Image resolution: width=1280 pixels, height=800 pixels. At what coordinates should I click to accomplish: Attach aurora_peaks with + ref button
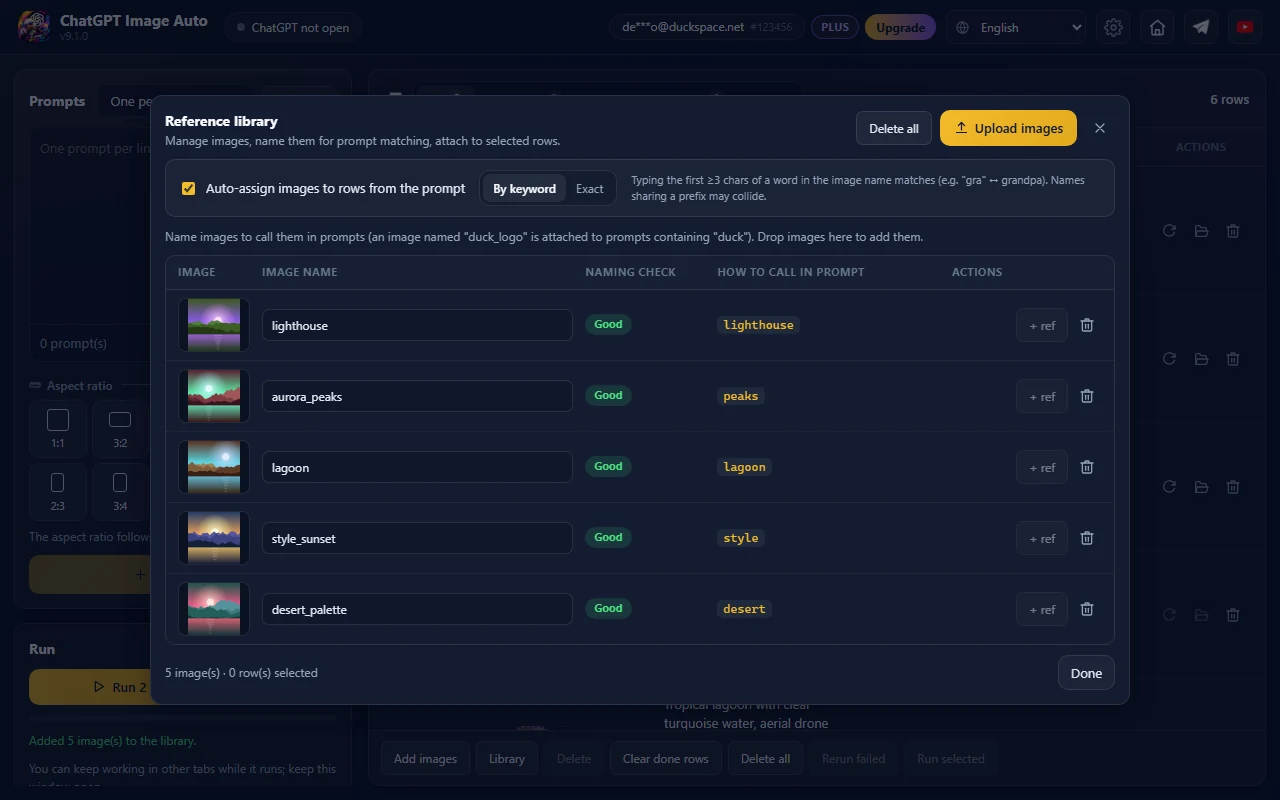[x=1042, y=396]
